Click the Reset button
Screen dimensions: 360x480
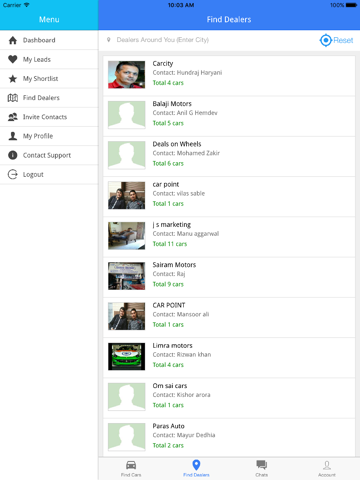(x=343, y=40)
